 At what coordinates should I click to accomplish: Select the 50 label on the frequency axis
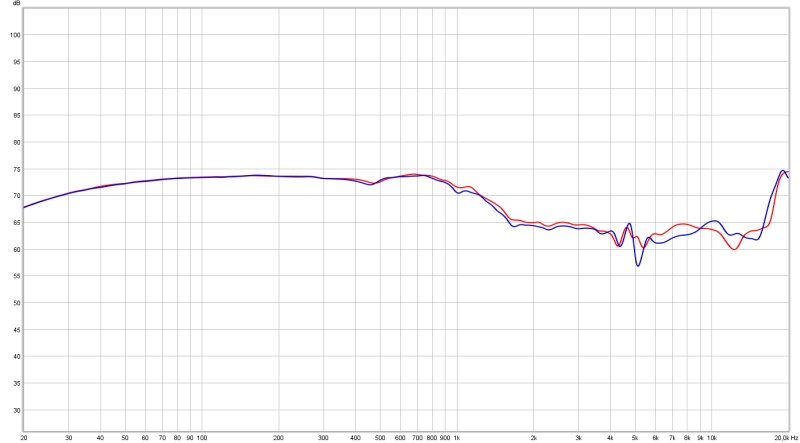pyautogui.click(x=125, y=437)
